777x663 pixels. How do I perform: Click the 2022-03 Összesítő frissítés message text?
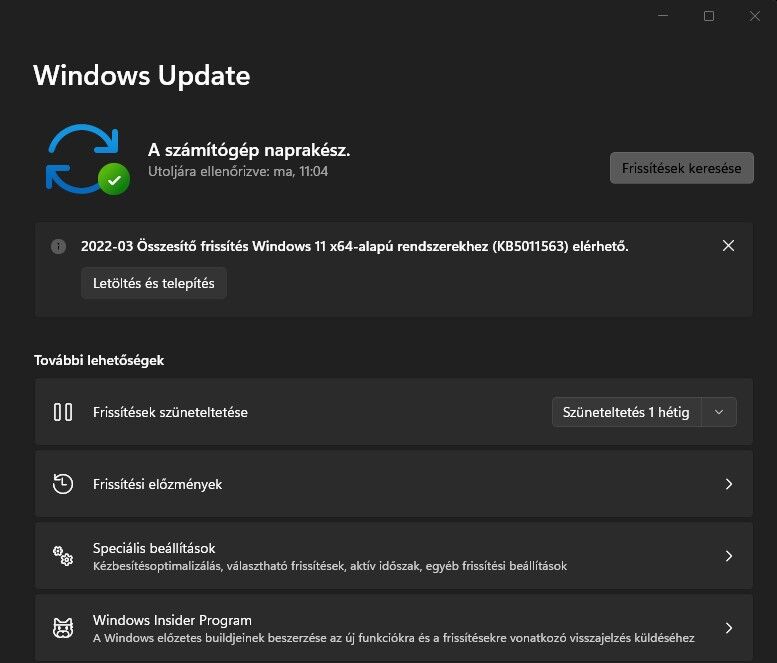point(354,246)
